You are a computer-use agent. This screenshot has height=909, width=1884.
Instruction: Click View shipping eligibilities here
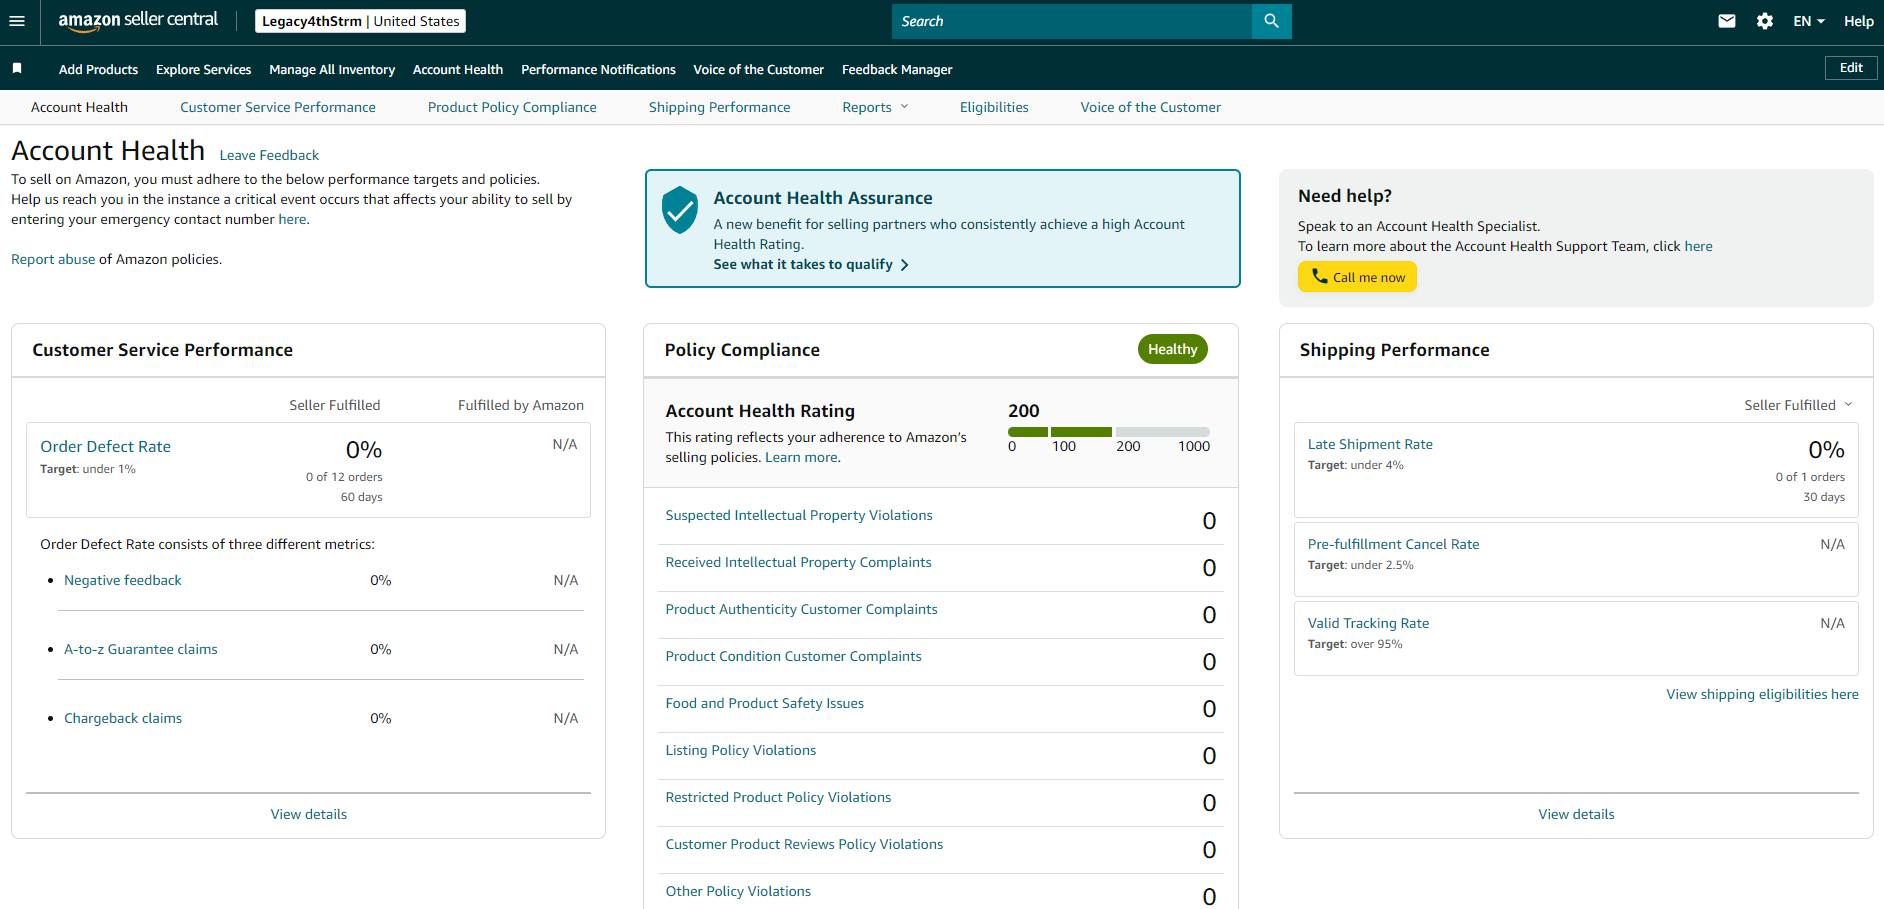1762,694
